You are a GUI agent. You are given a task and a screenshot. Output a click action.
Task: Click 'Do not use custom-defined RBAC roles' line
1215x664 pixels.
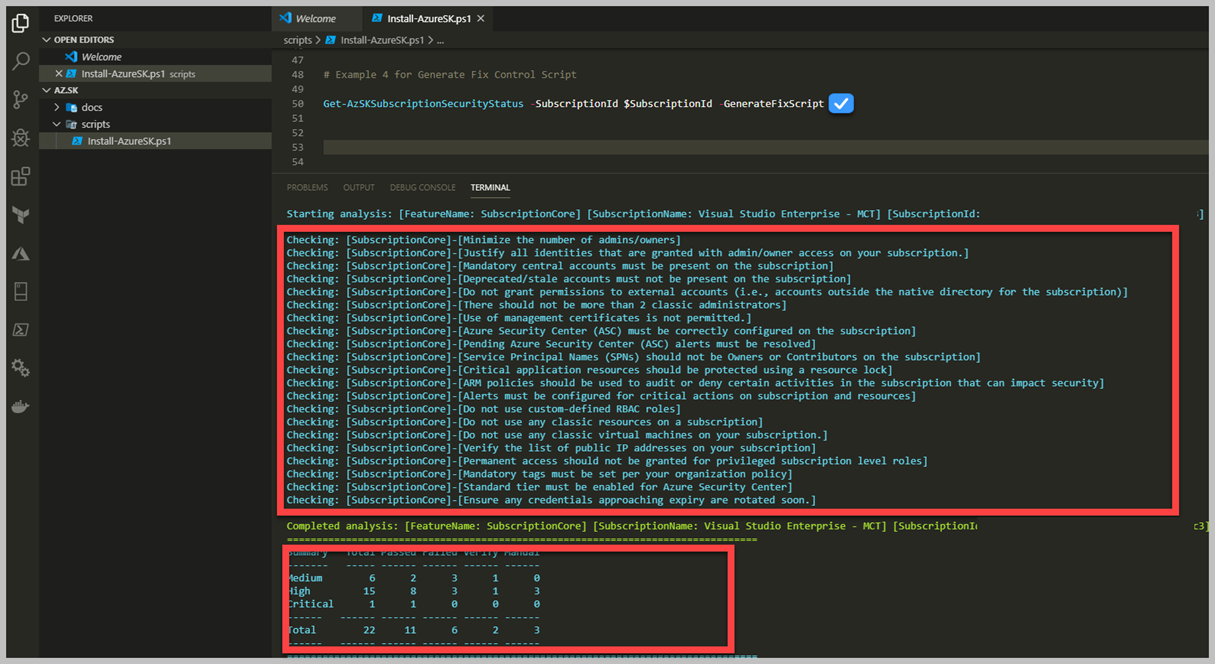click(486, 409)
